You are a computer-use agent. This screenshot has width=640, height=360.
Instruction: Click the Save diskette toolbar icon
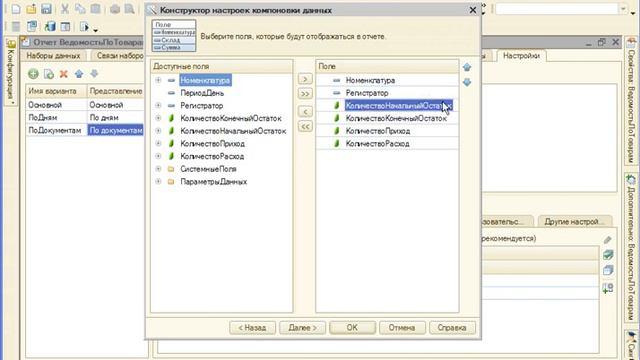pyautogui.click(x=46, y=9)
